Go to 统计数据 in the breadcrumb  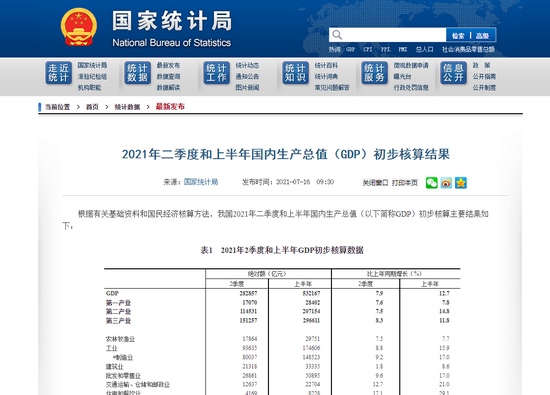tap(127, 107)
